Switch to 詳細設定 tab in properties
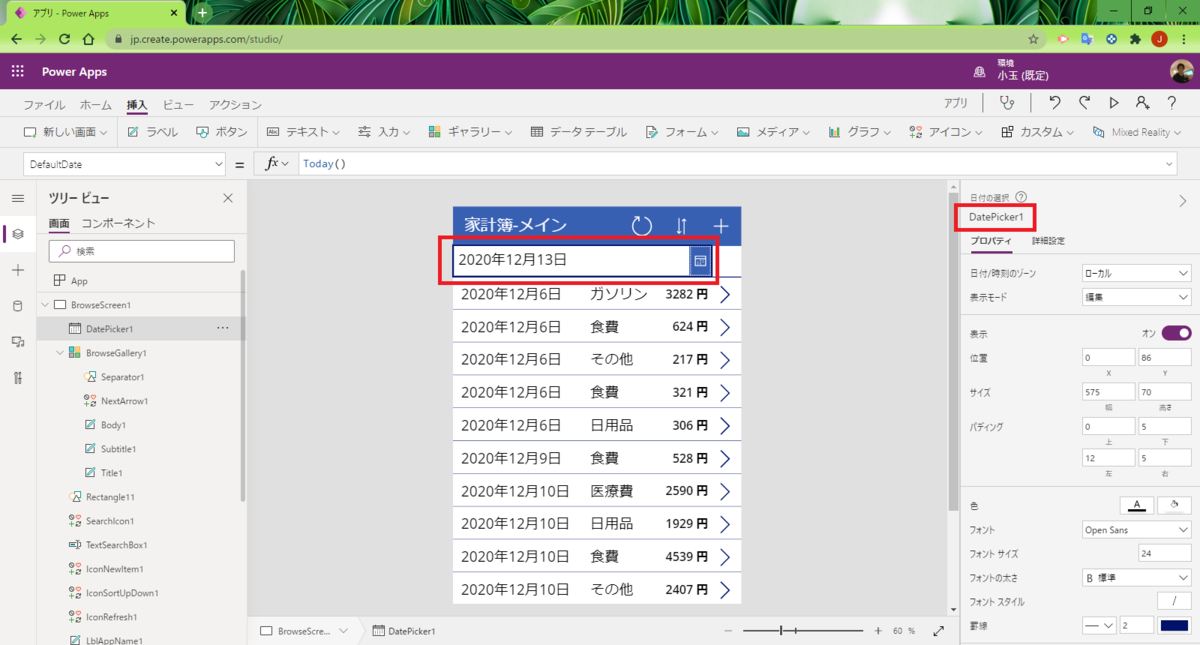Viewport: 1200px width, 645px height. coord(1048,241)
